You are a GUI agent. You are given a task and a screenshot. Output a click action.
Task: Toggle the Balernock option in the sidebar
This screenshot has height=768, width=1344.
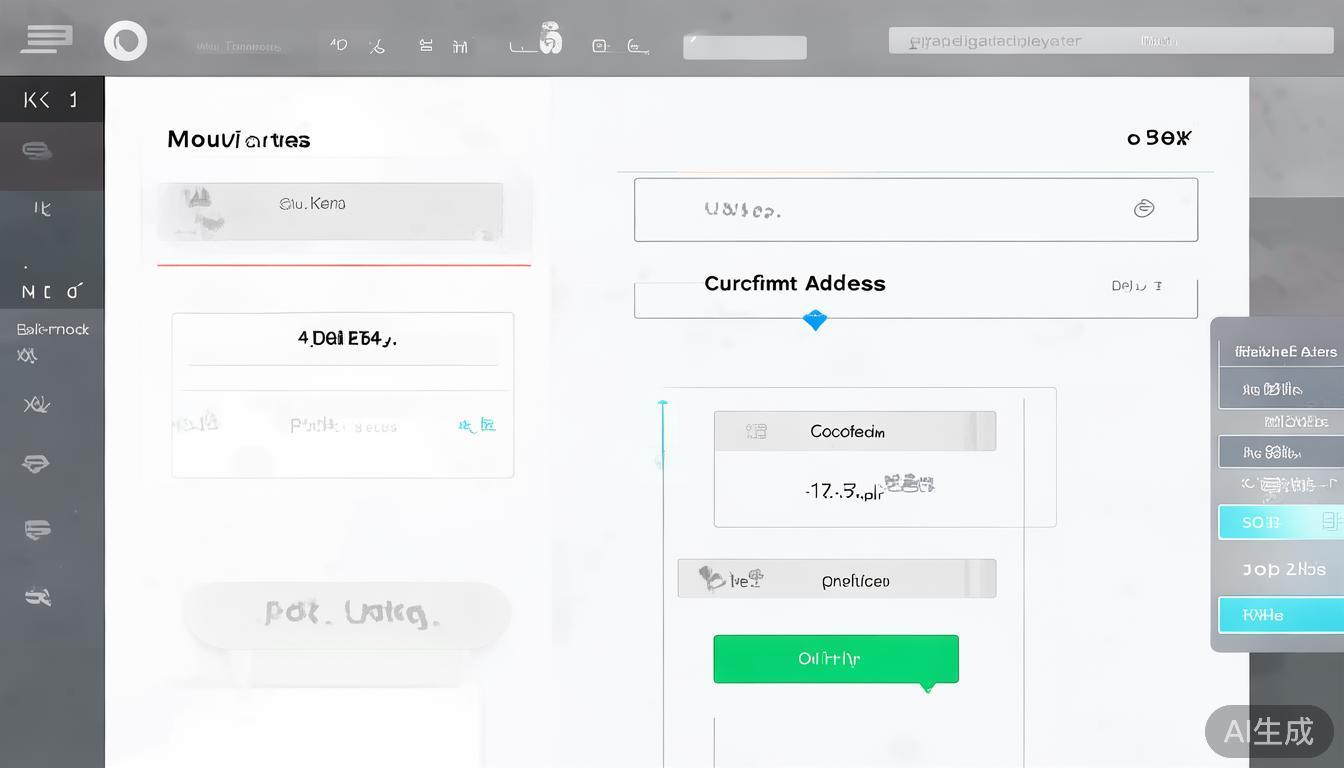click(x=52, y=329)
